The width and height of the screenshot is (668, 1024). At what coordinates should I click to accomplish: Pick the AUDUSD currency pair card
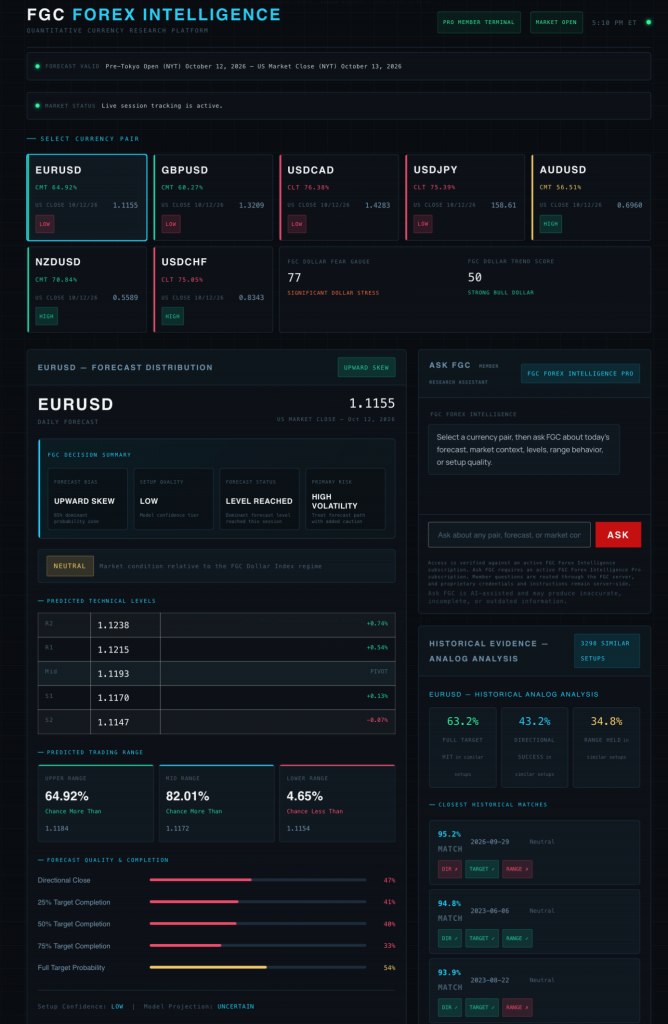tap(591, 197)
